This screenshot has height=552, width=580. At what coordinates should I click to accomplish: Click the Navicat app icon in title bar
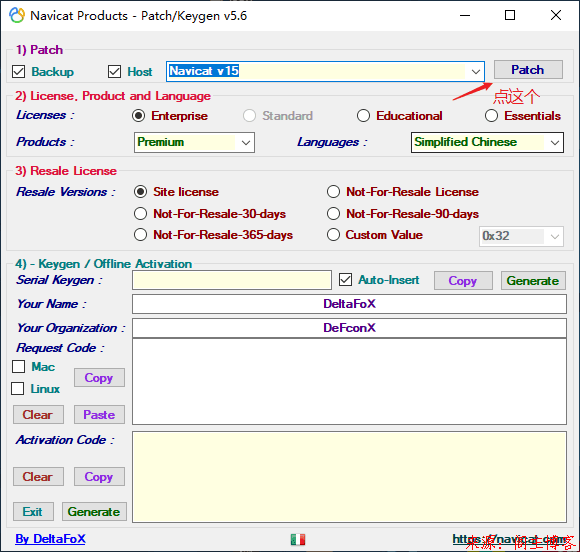[x=17, y=16]
